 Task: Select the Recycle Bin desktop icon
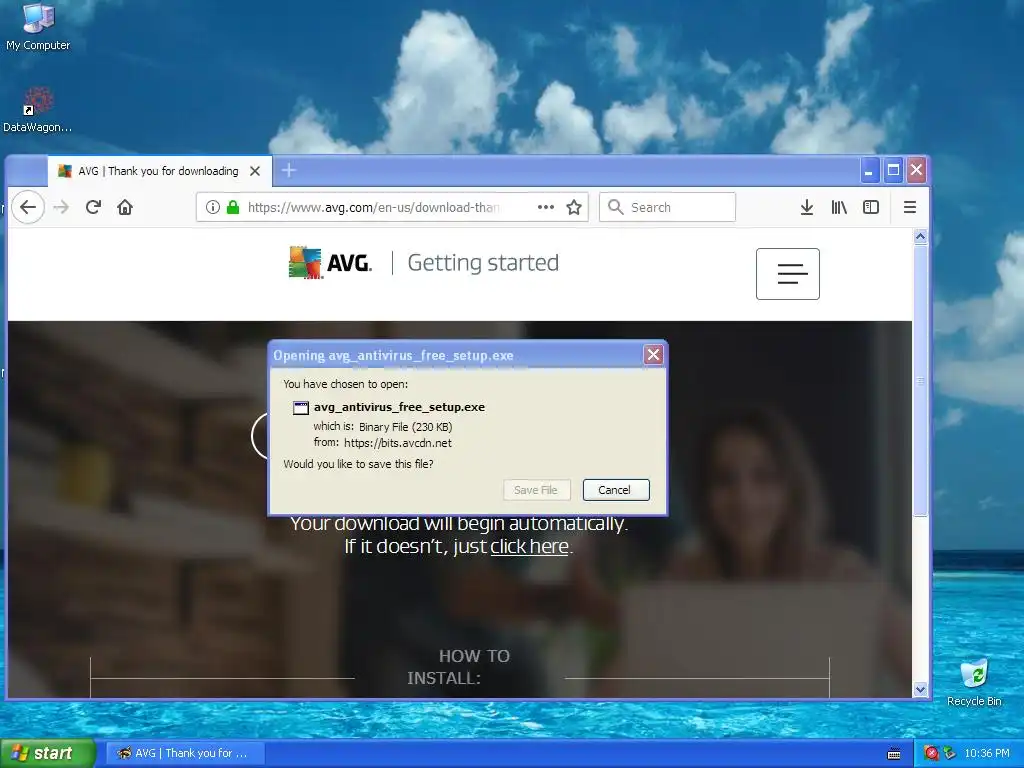click(974, 683)
